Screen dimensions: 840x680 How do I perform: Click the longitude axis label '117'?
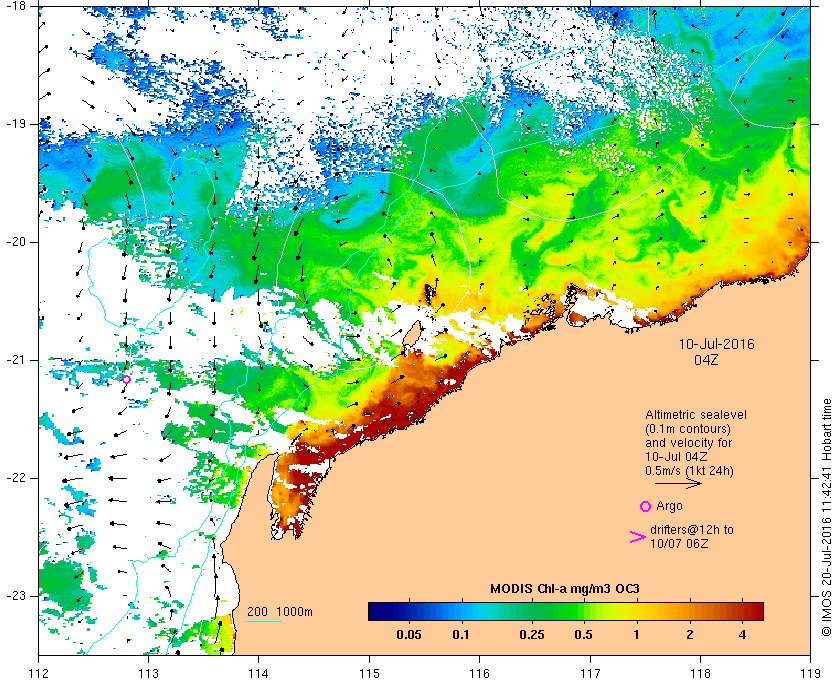point(590,673)
